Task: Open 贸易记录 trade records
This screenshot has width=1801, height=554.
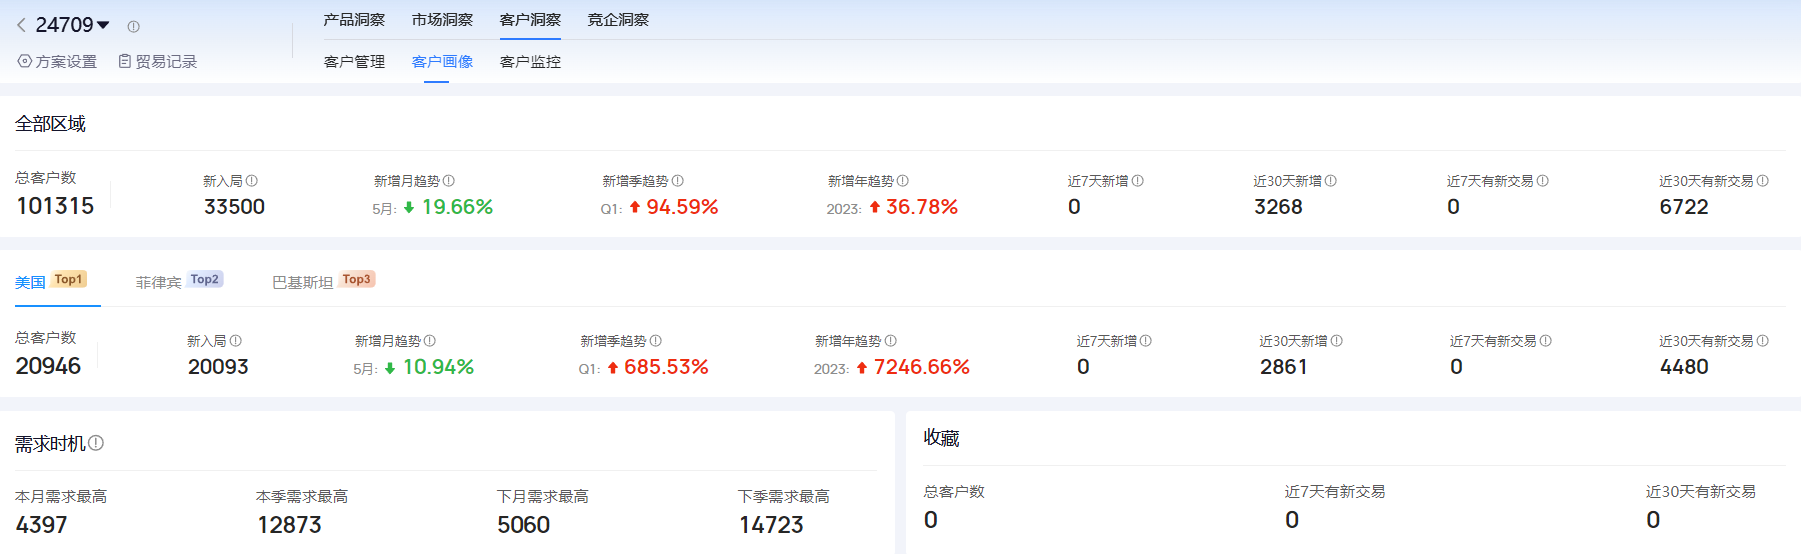Action: (x=158, y=62)
